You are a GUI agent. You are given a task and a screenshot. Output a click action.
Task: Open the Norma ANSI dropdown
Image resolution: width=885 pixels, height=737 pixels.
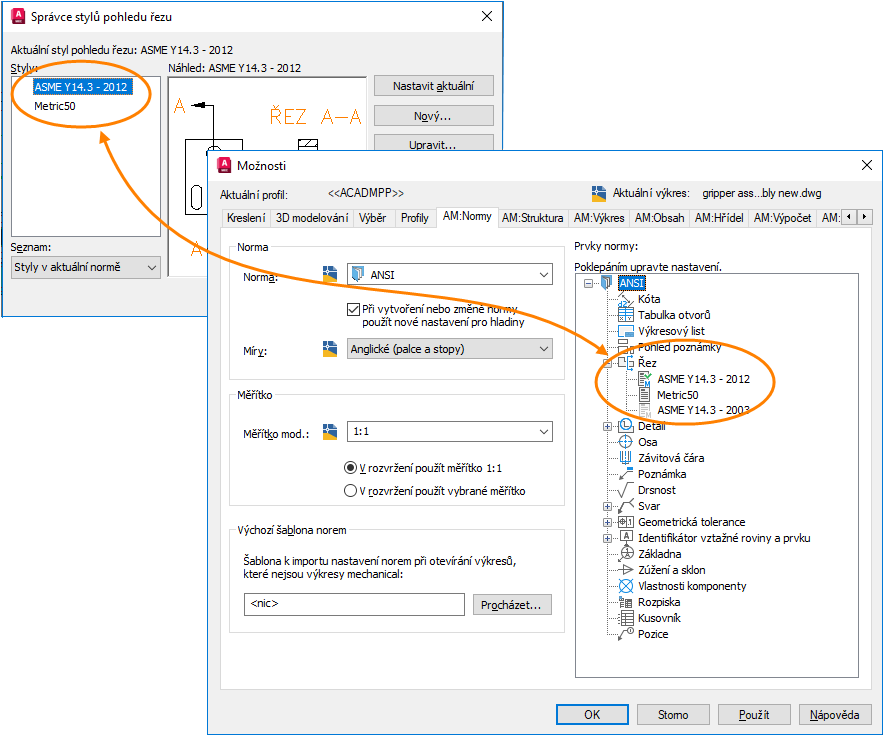449,274
